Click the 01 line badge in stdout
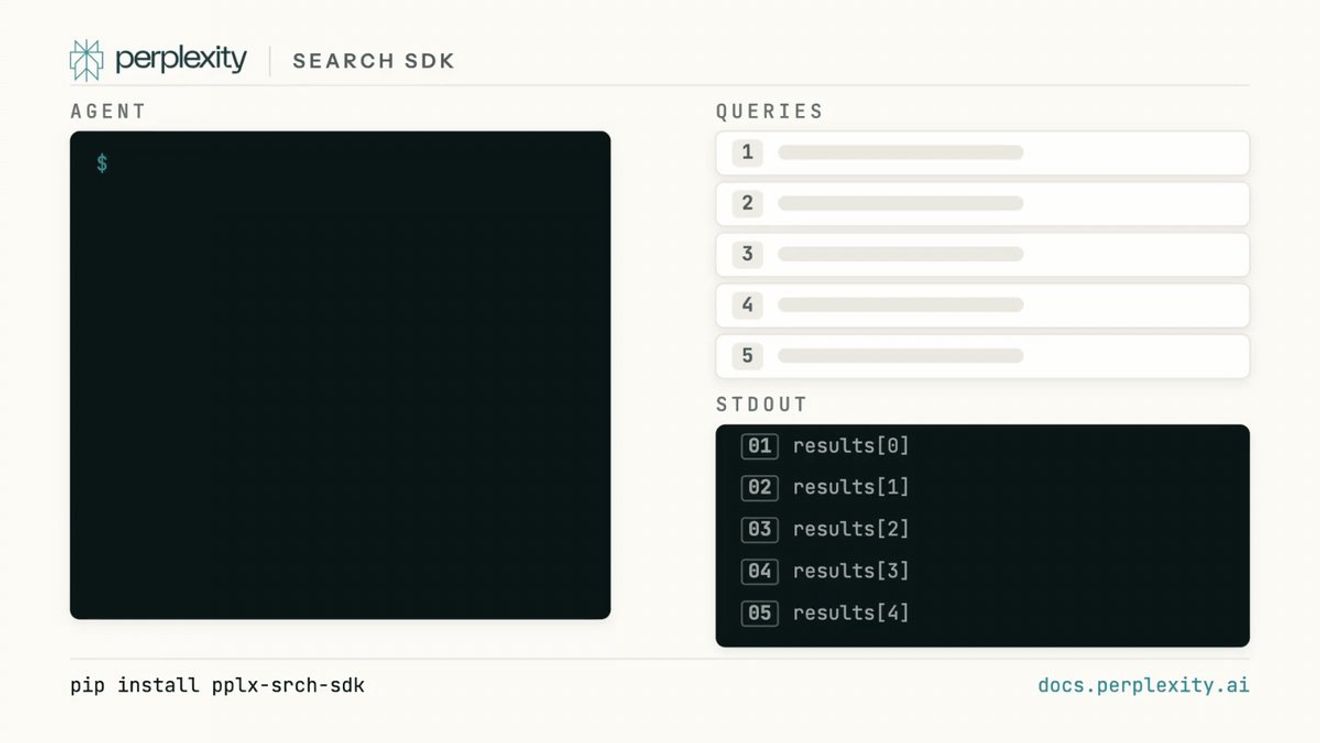This screenshot has height=743, width=1320. pyautogui.click(x=760, y=446)
